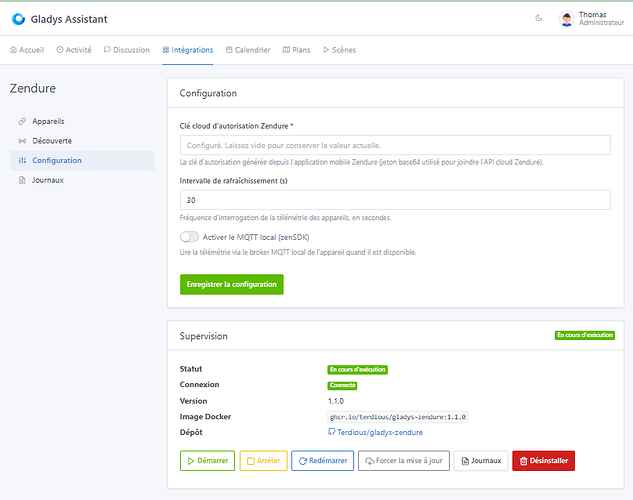633x500 pixels.
Task: Open the Calendrier tab
Action: point(248,50)
